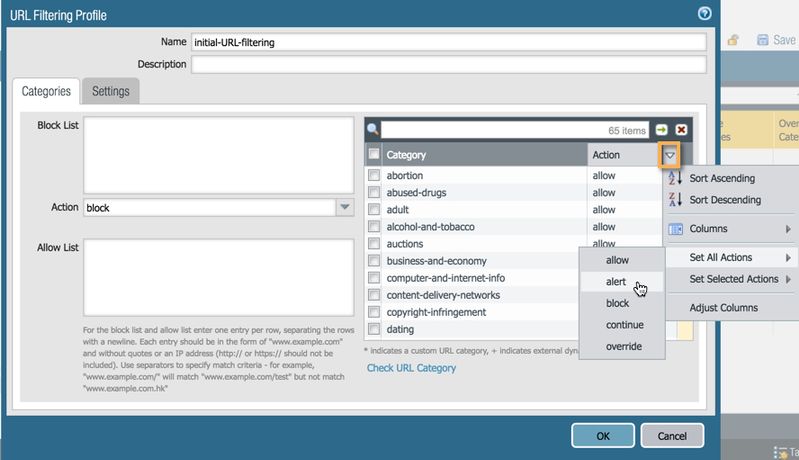The image size is (799, 460).
Task: Click the Save disk icon in background window
Action: tap(762, 40)
